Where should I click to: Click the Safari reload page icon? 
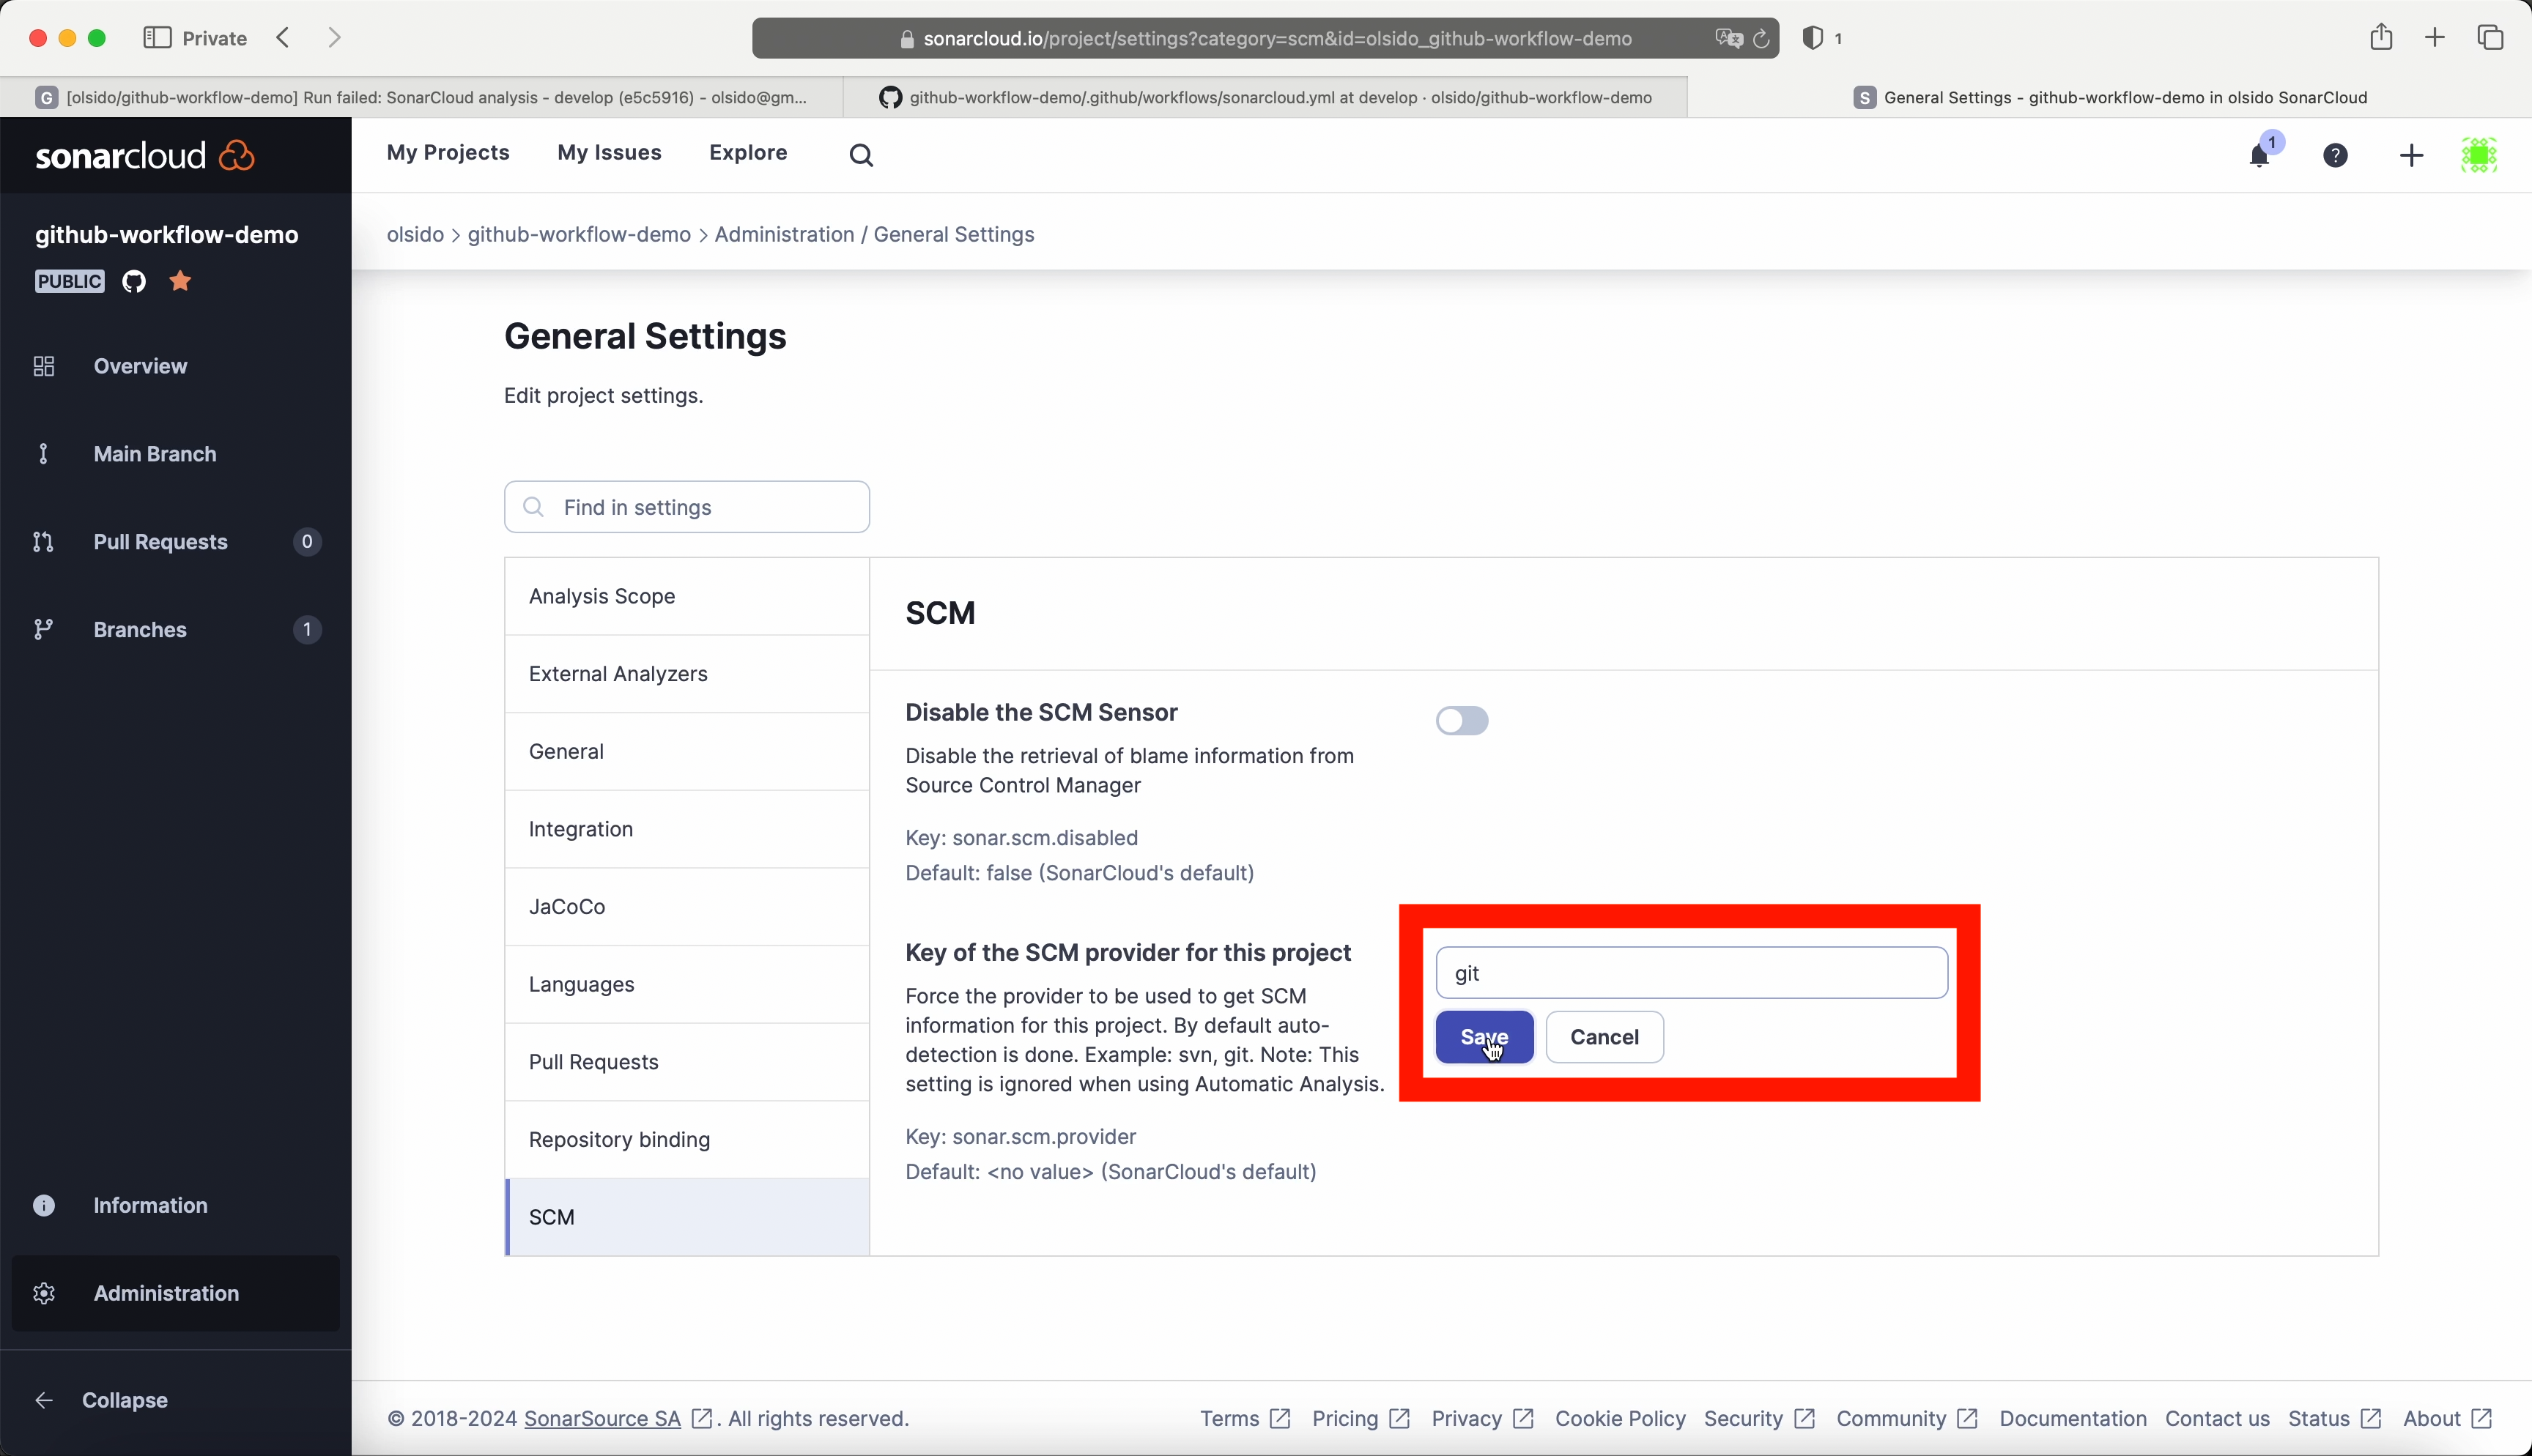[x=1761, y=39]
